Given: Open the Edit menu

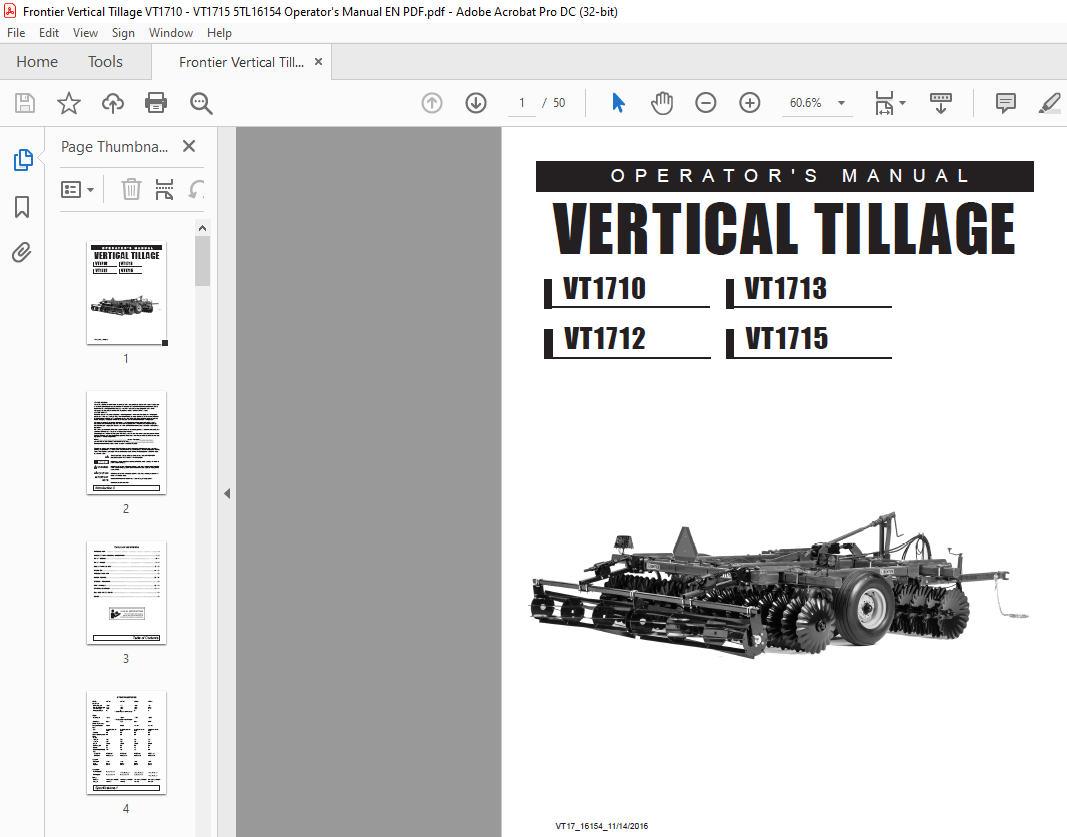Looking at the screenshot, I should [48, 33].
